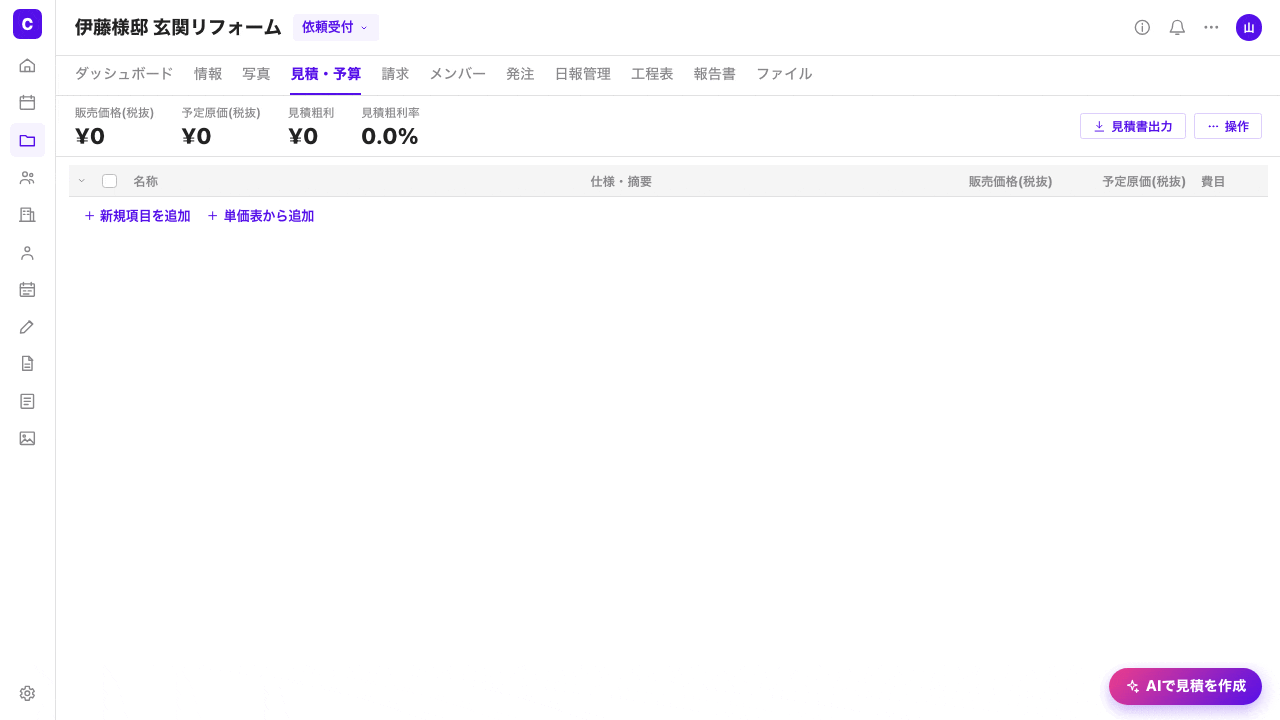Open the user avatar 山 menu
This screenshot has width=1280, height=720.
pyautogui.click(x=1249, y=27)
